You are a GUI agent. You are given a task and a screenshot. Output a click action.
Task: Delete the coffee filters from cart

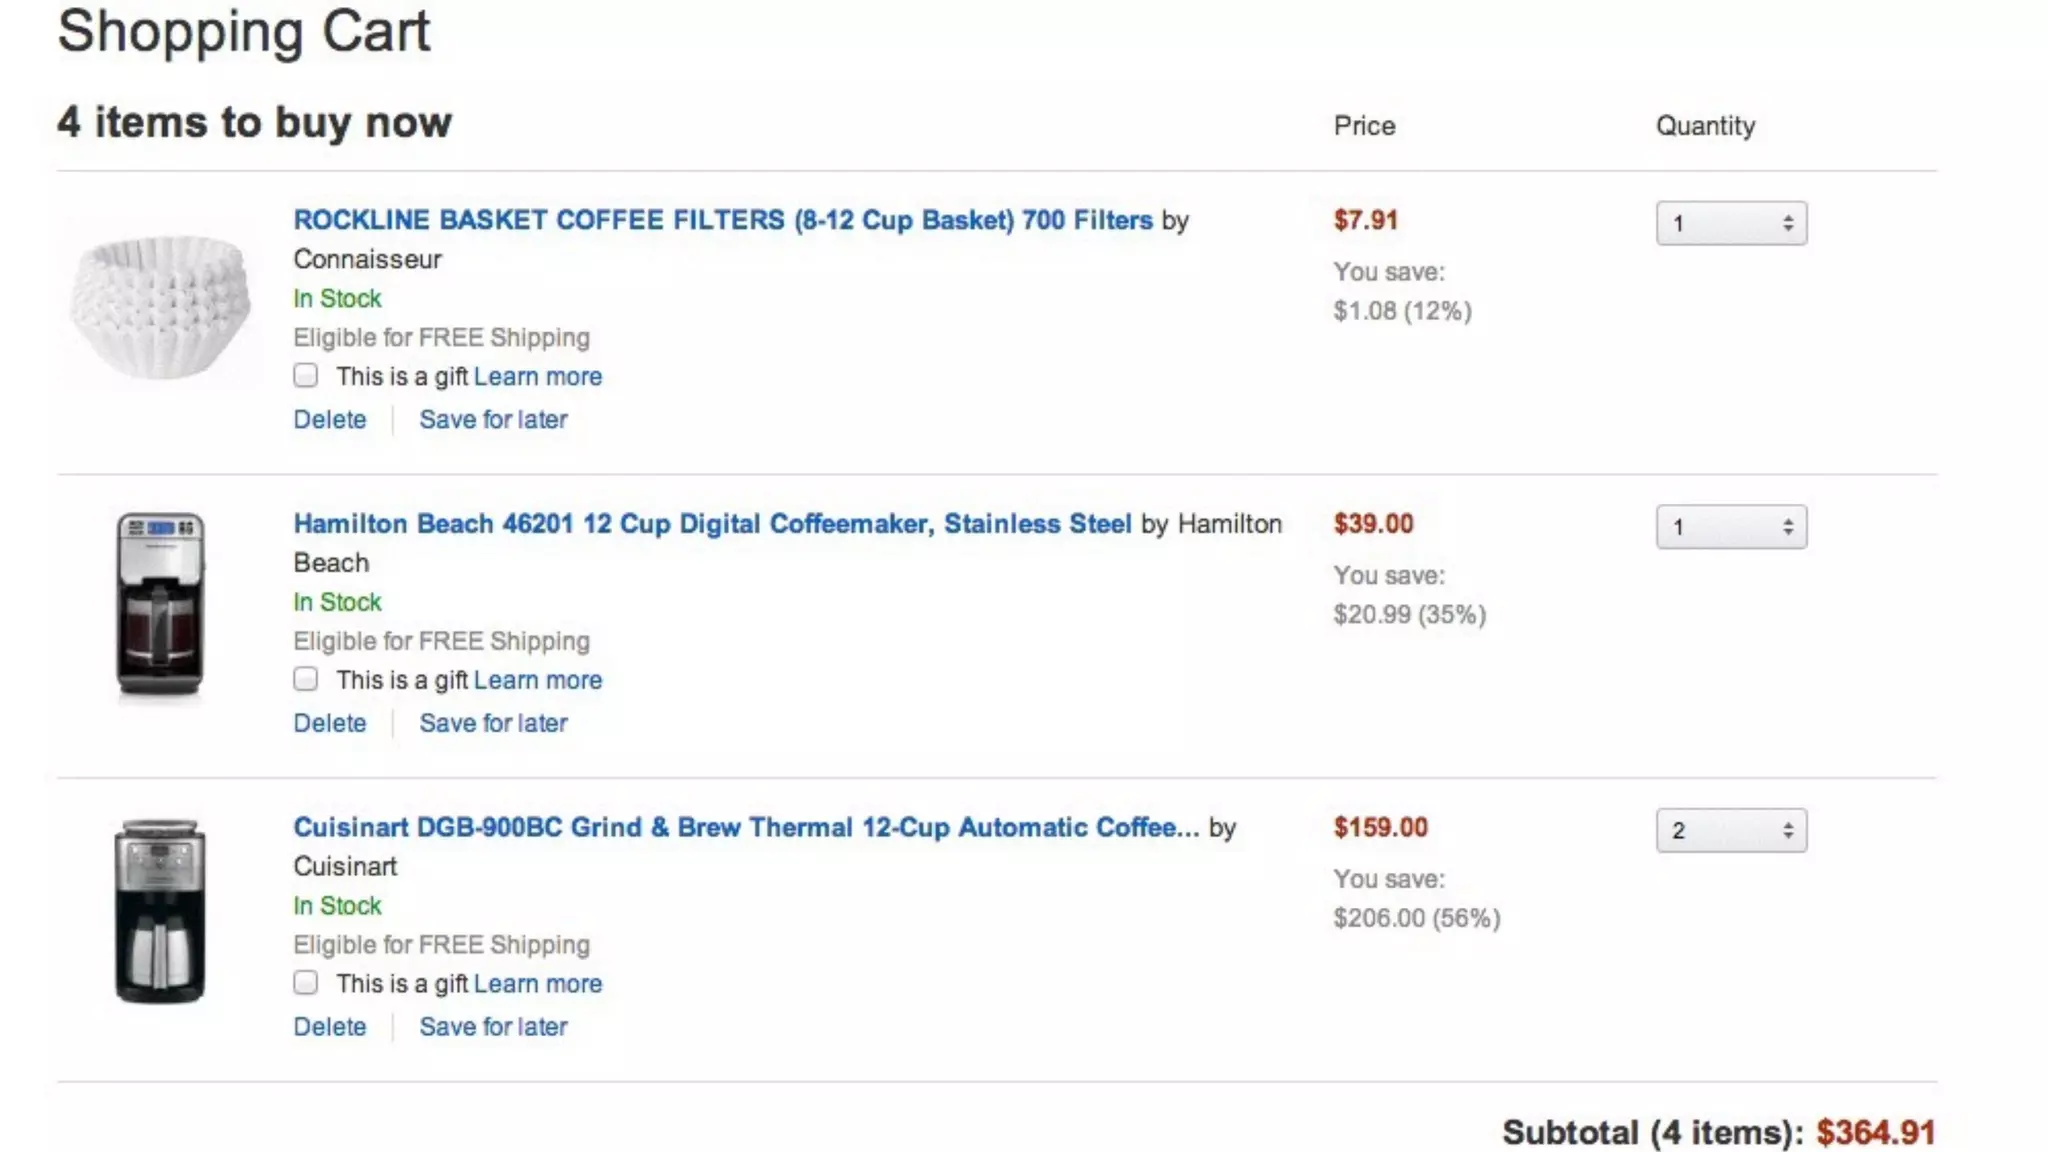[330, 420]
